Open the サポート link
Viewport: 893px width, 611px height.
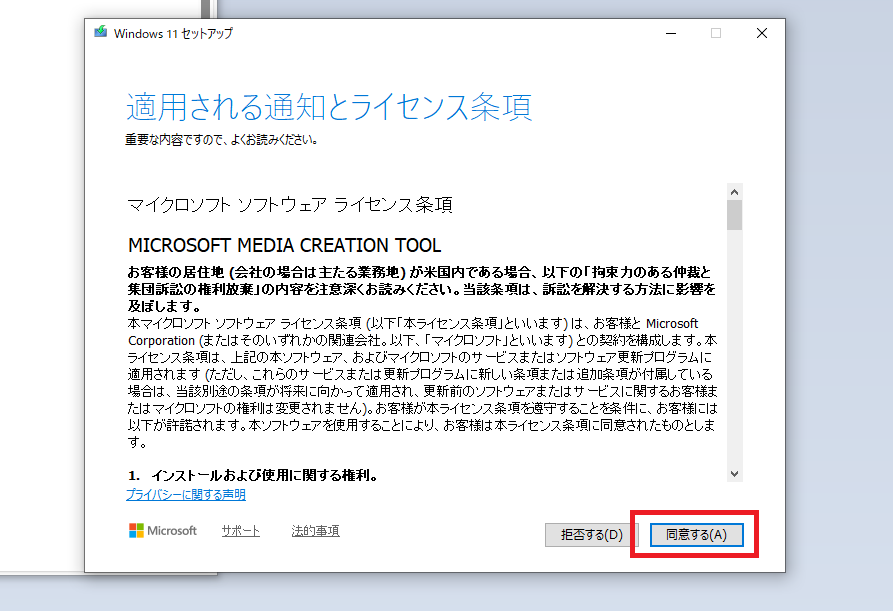tap(240, 531)
